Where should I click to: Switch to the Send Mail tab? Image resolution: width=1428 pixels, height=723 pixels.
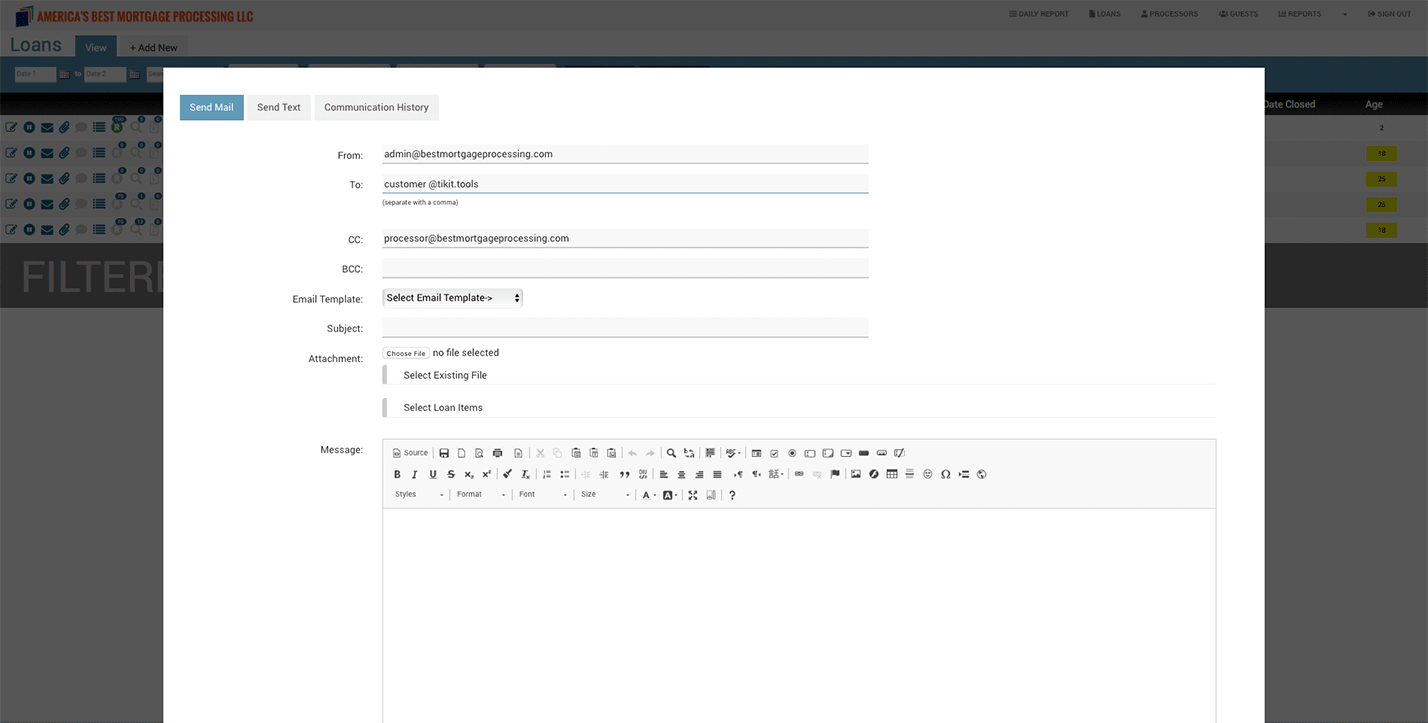point(212,107)
